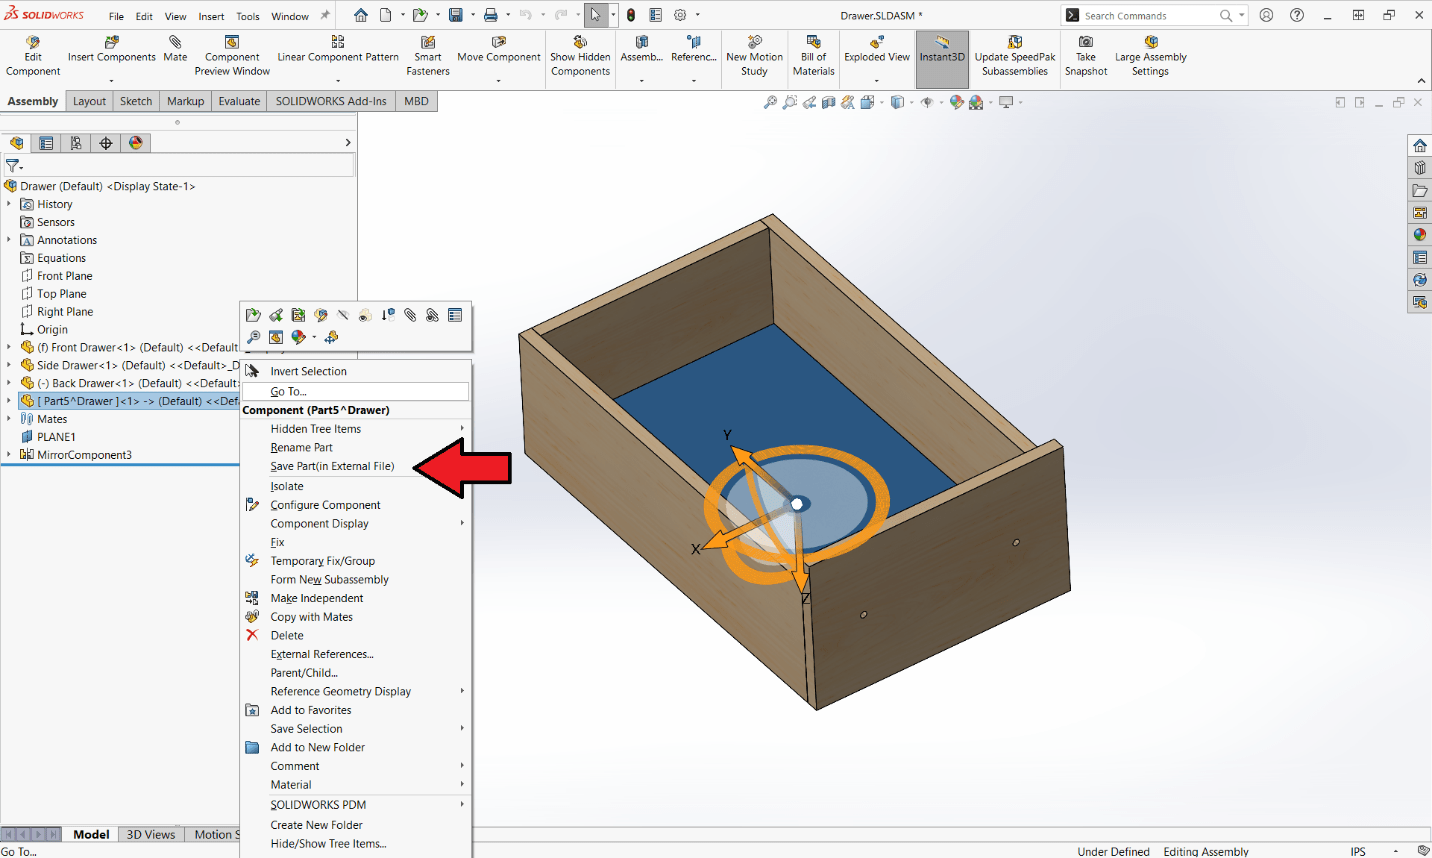The image size is (1432, 858).
Task: Open the Display Style dropdown in heads-up toolbar
Action: point(880,101)
